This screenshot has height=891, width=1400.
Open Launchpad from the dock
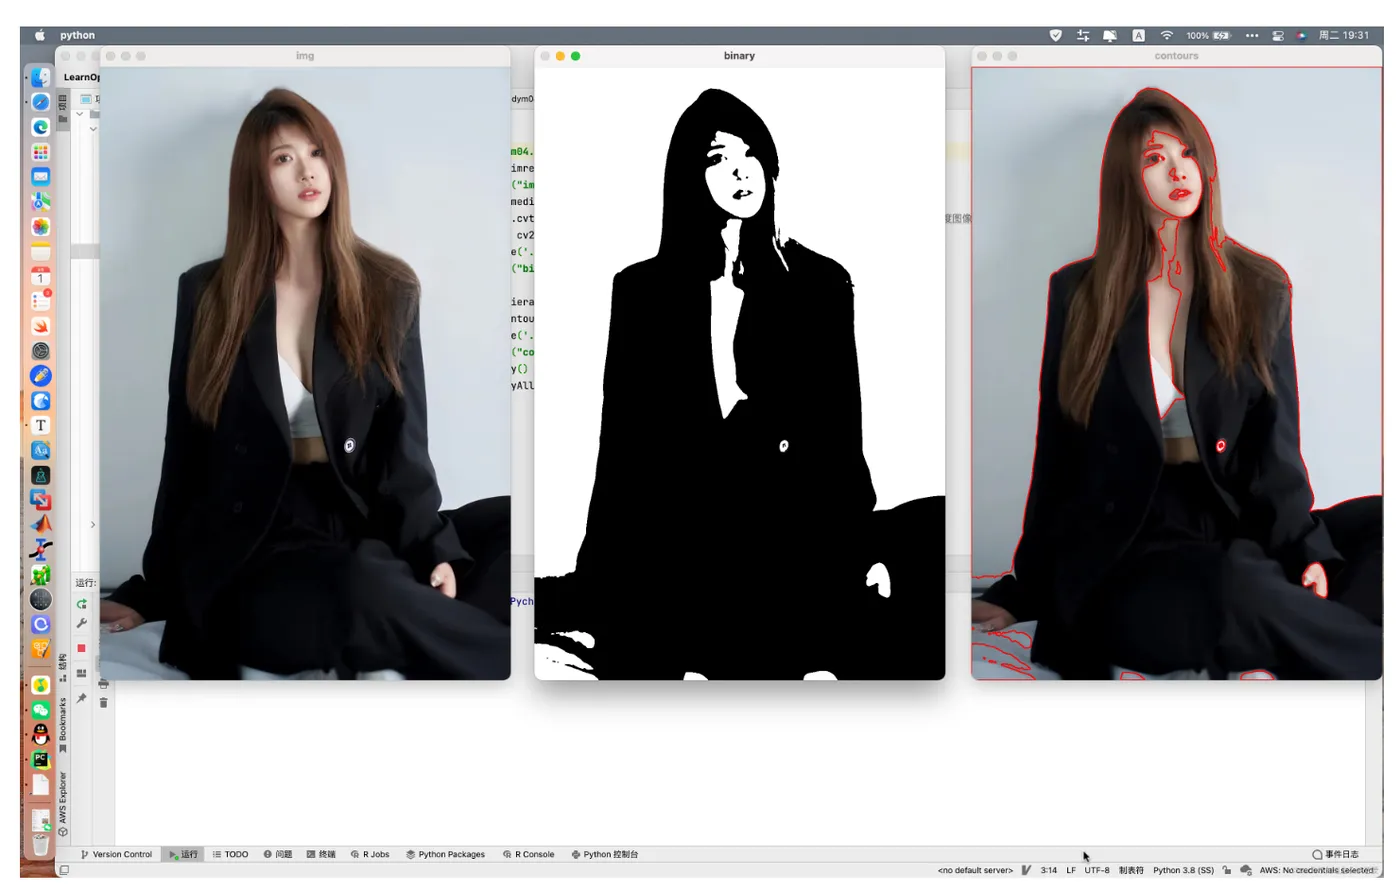(40, 152)
